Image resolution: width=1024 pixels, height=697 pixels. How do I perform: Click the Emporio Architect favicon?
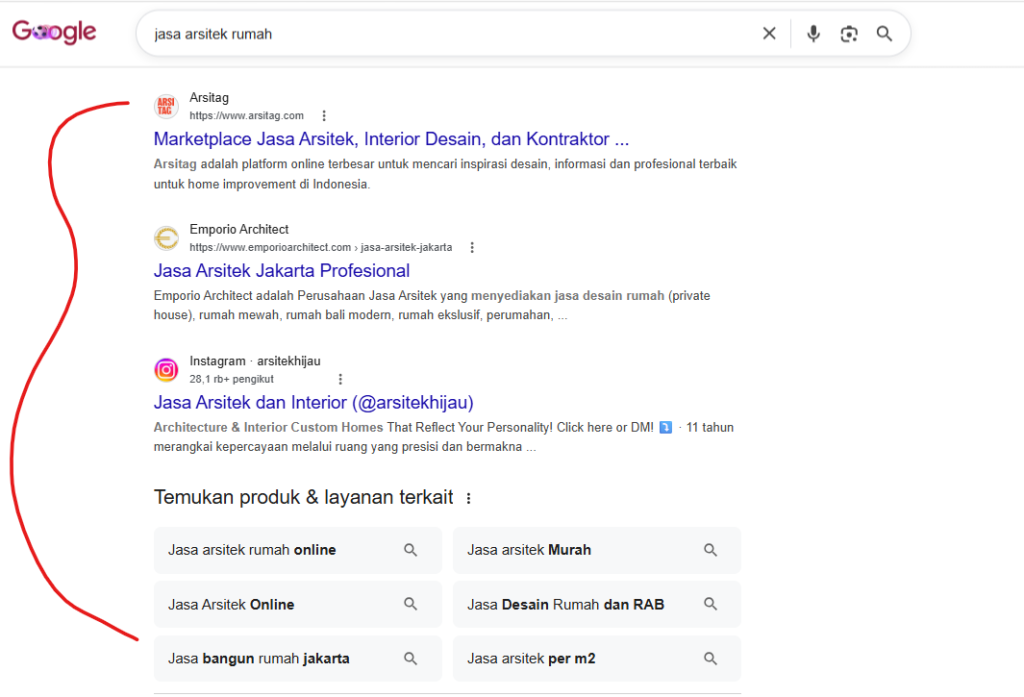pos(166,238)
